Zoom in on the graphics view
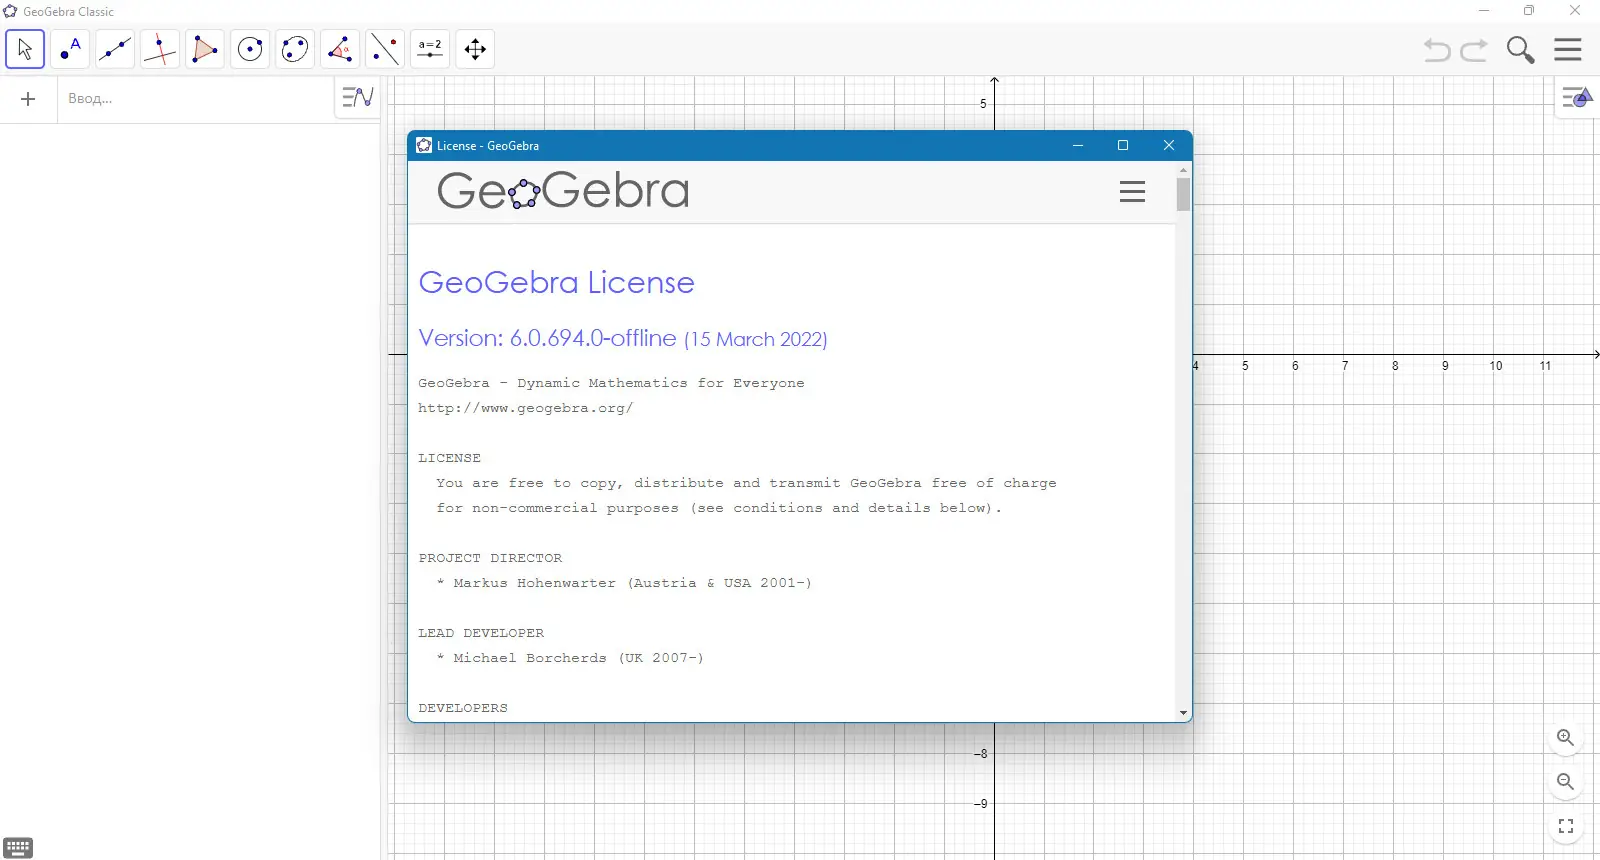This screenshot has height=860, width=1600. [x=1566, y=738]
